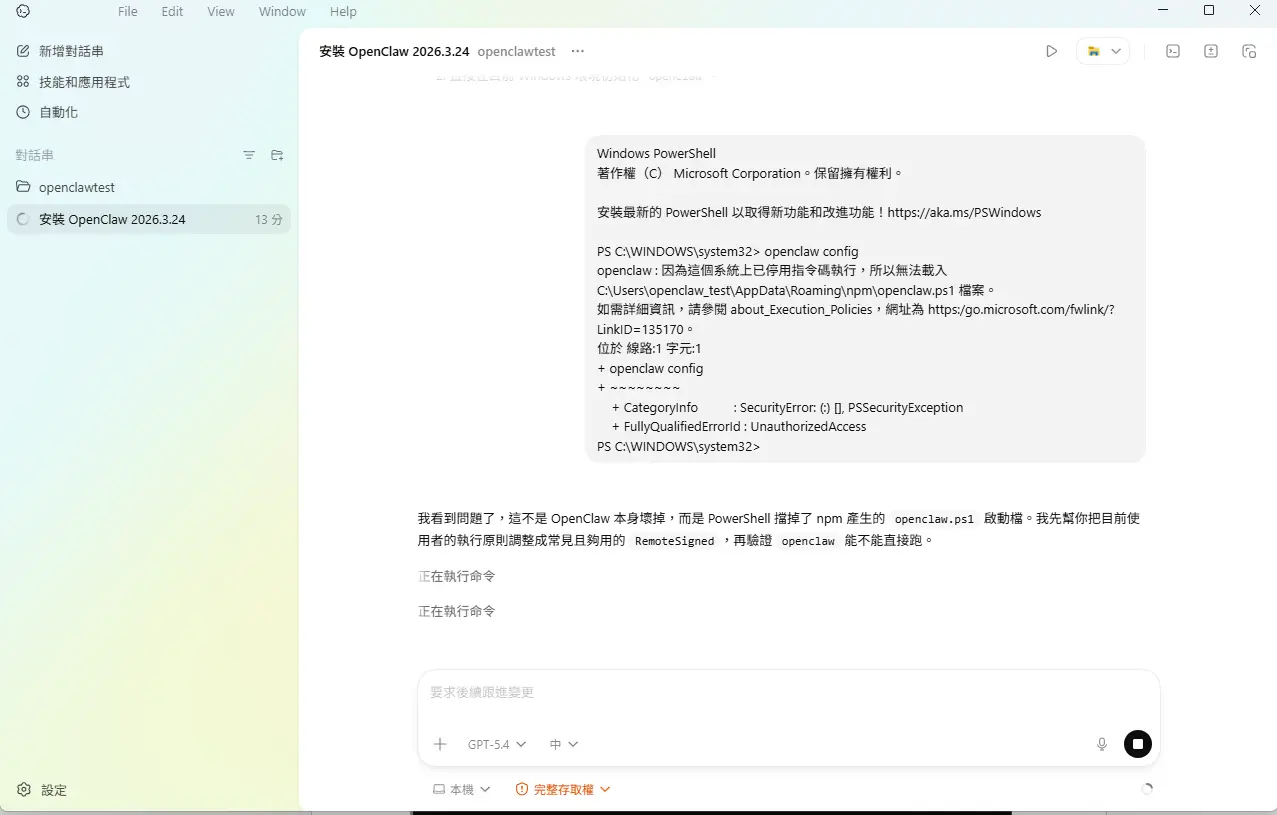
Task: Open the 本機 environment dropdown
Action: click(x=461, y=789)
